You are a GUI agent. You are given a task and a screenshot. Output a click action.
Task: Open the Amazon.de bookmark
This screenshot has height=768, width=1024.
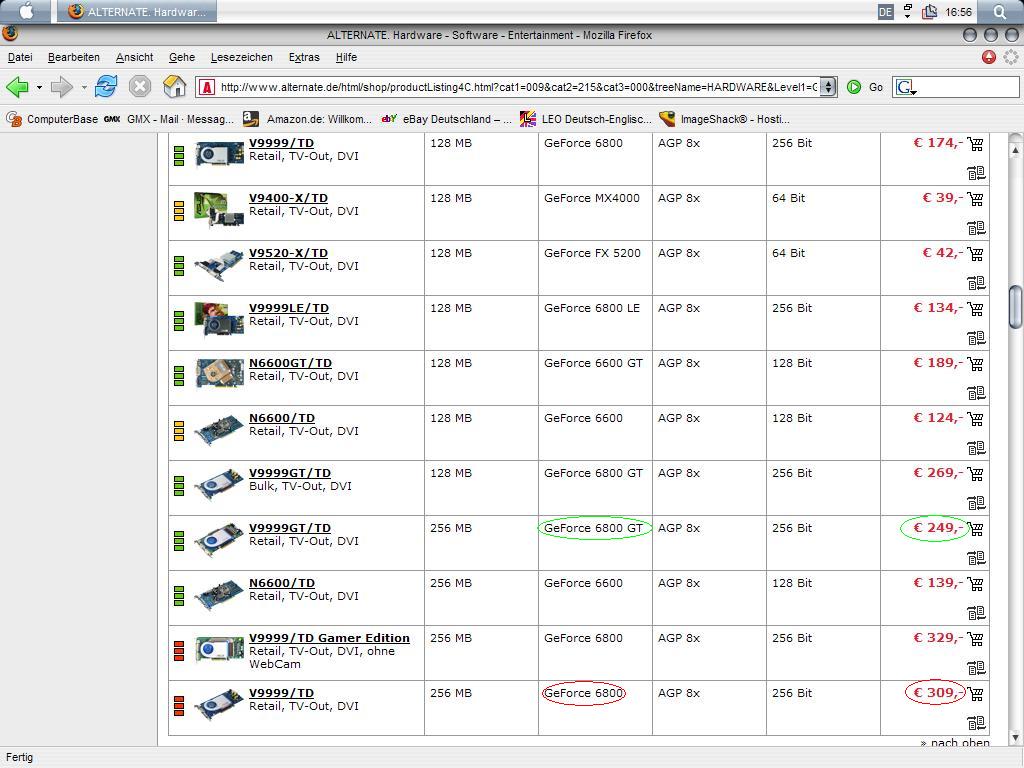[x=308, y=119]
